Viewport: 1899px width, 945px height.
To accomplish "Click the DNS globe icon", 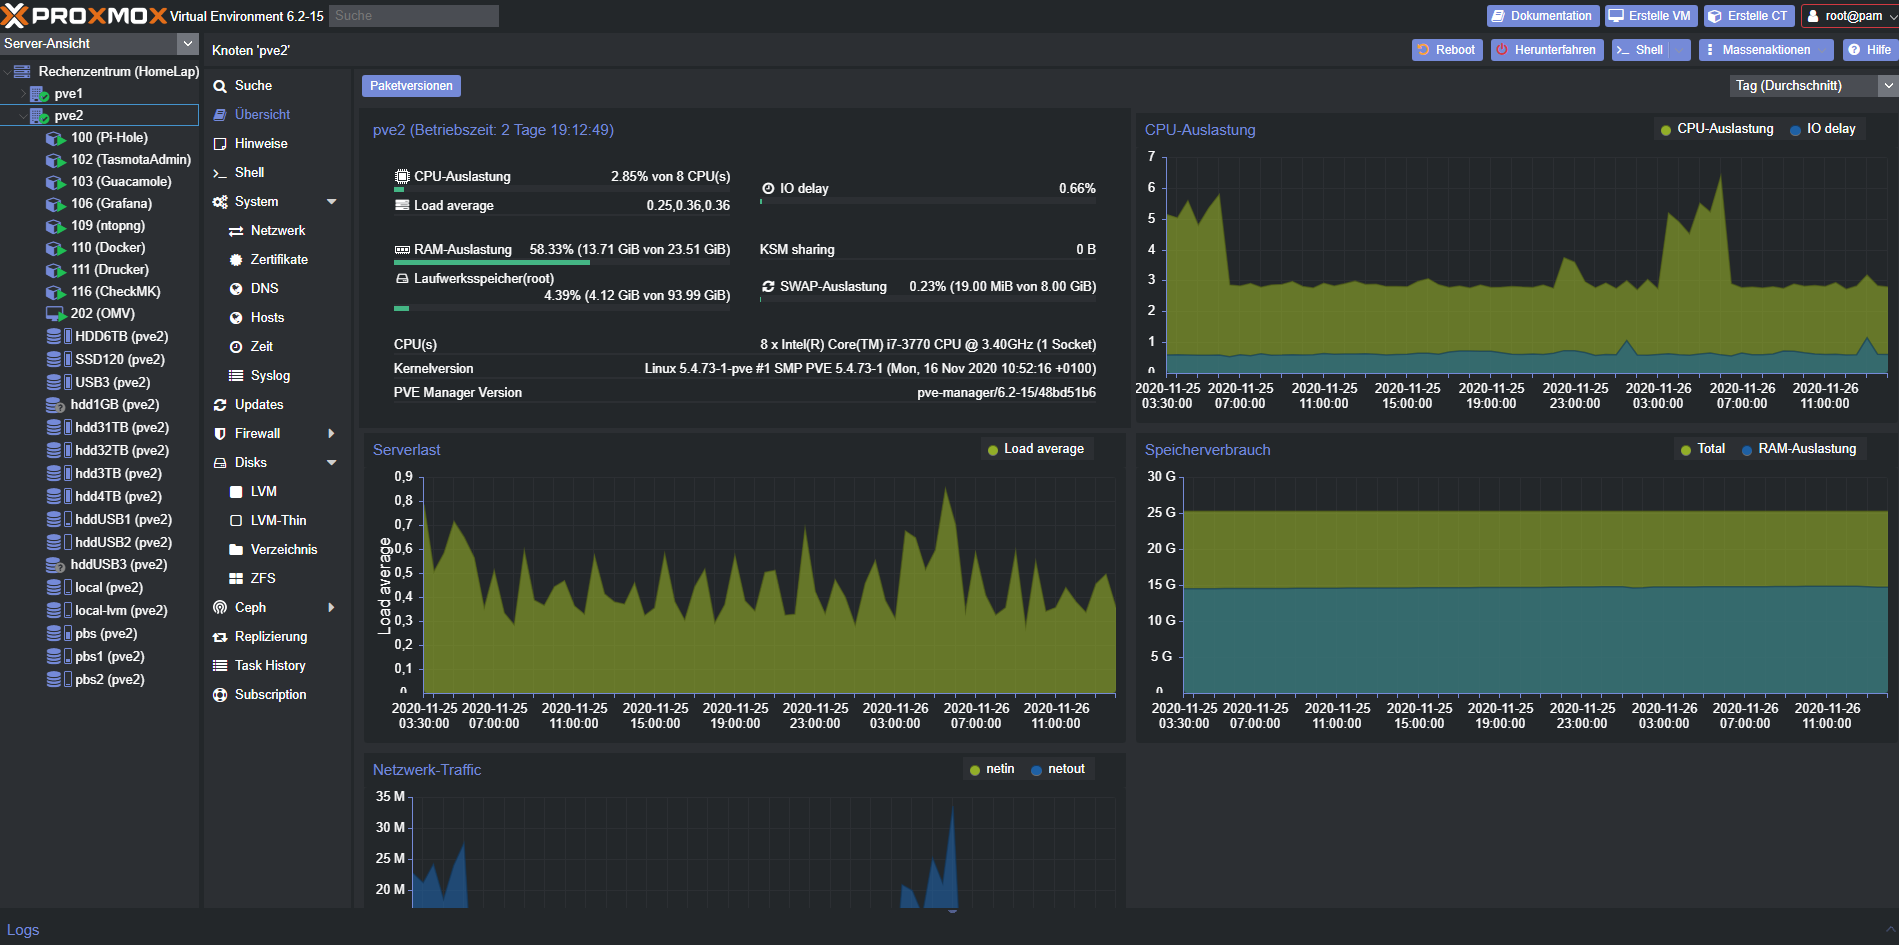I will 236,289.
